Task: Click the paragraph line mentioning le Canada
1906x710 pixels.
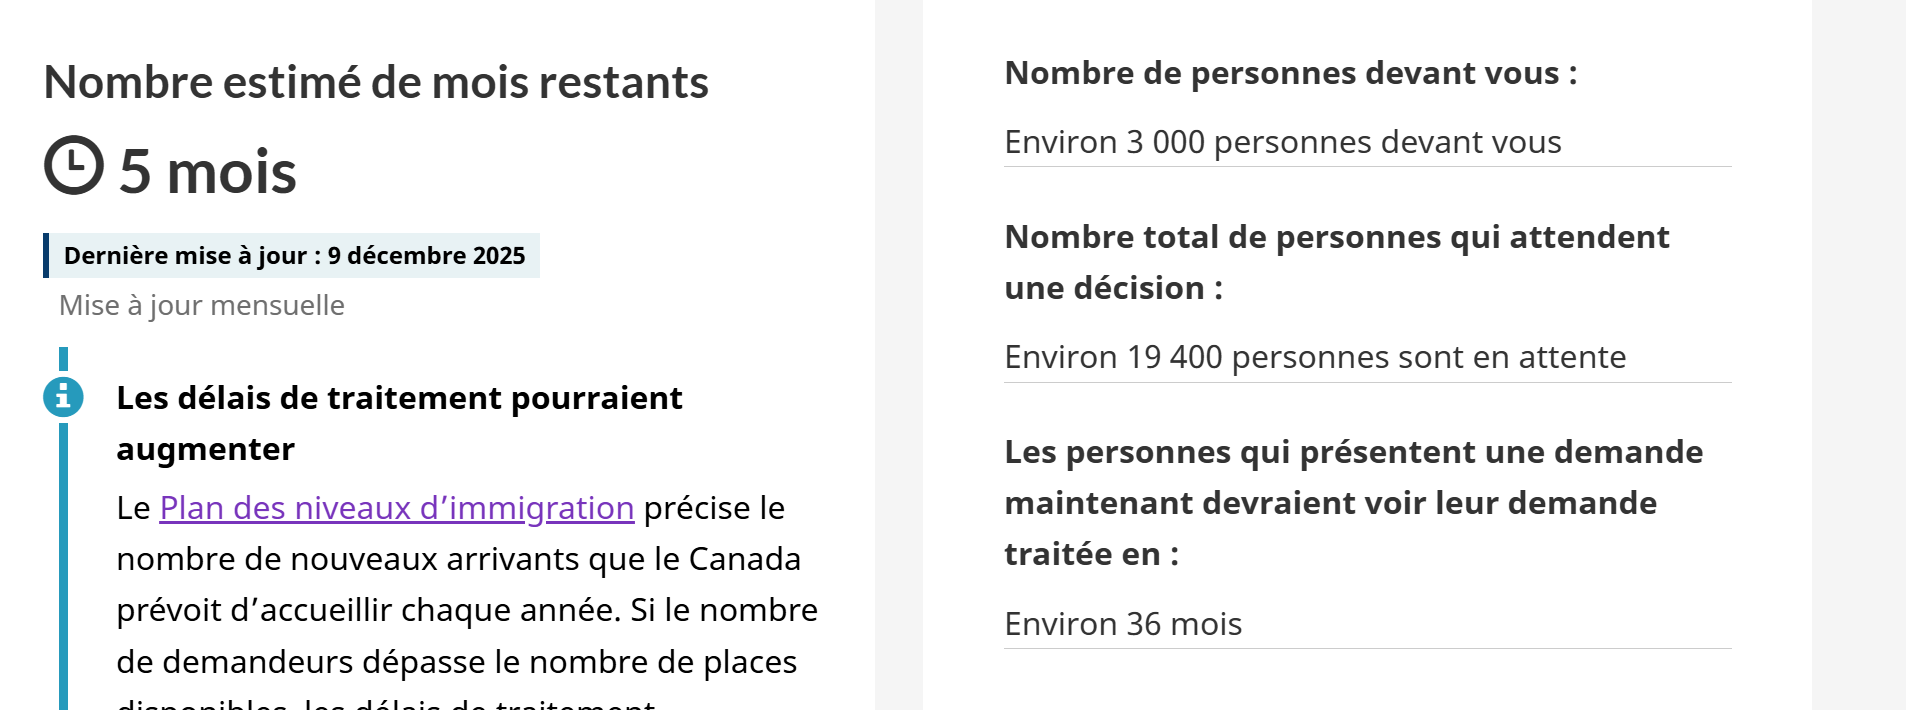Action: coord(458,559)
